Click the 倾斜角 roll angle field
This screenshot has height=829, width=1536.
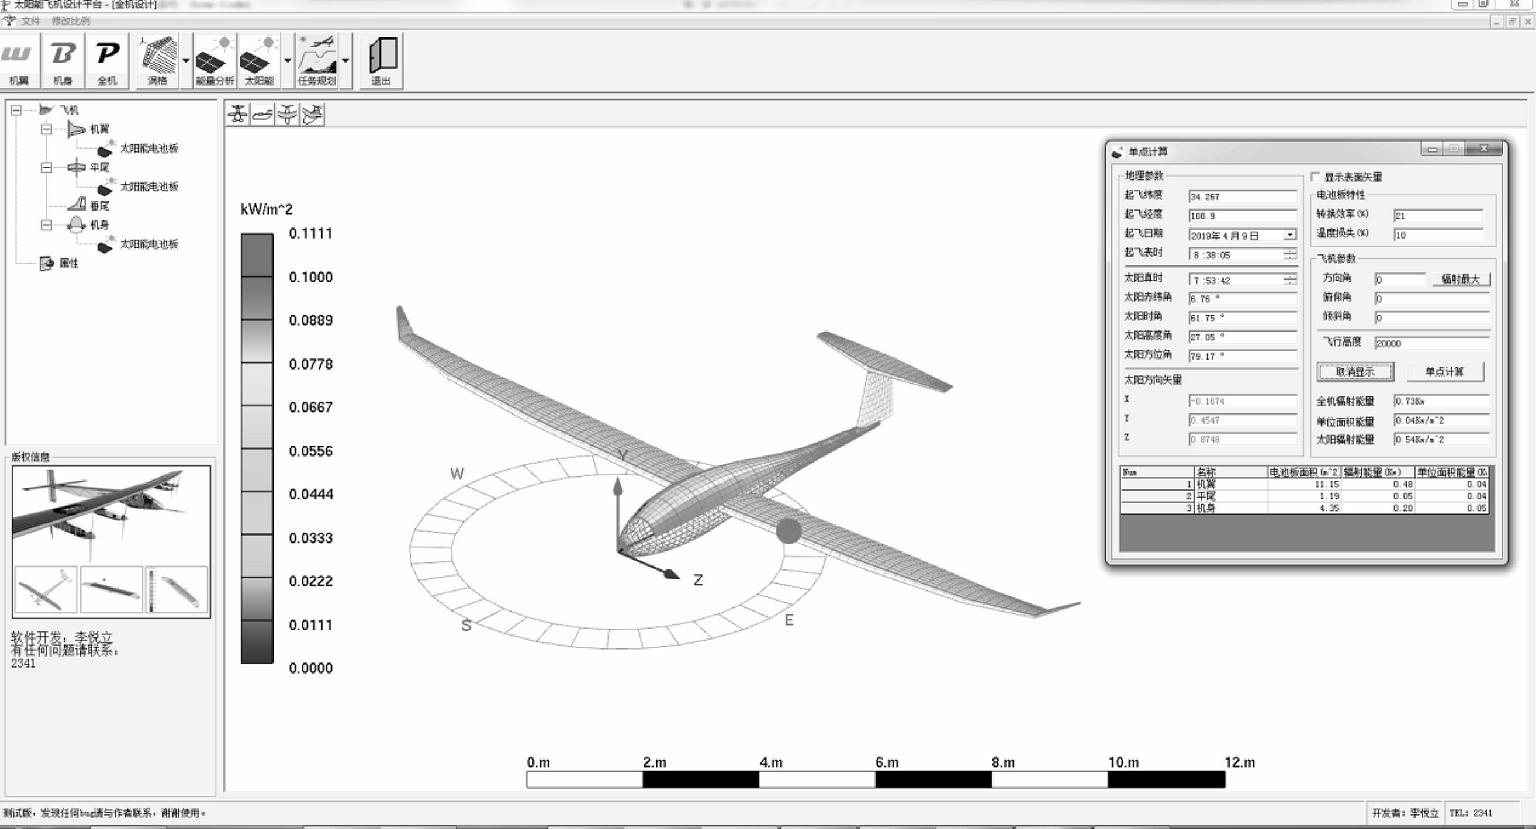click(x=1431, y=317)
